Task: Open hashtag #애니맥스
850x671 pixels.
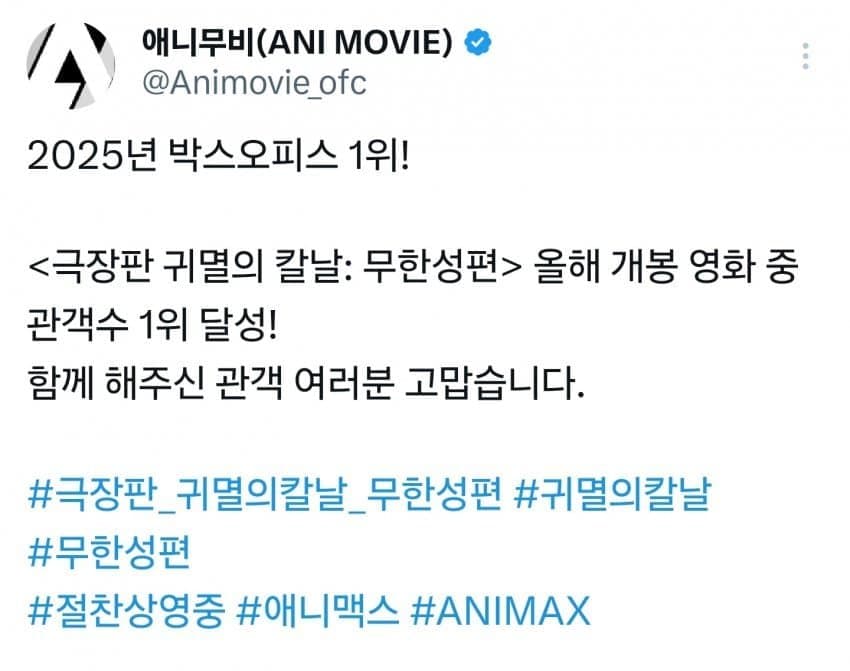Action: coord(318,611)
